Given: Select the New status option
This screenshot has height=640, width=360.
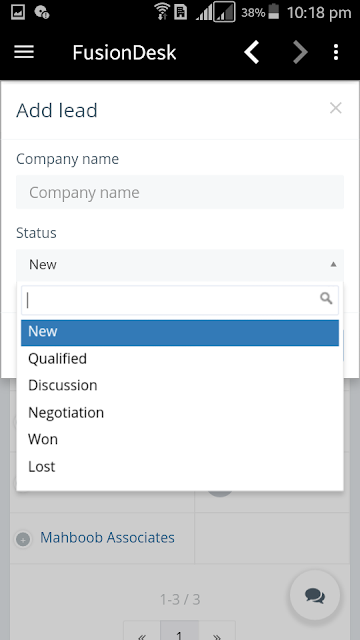Looking at the screenshot, I should (x=180, y=332).
